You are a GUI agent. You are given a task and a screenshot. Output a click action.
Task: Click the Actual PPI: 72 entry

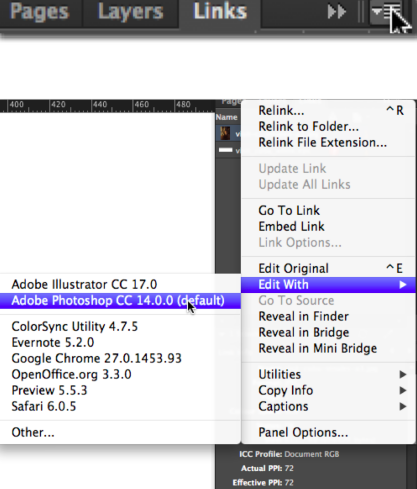pyautogui.click(x=267, y=468)
